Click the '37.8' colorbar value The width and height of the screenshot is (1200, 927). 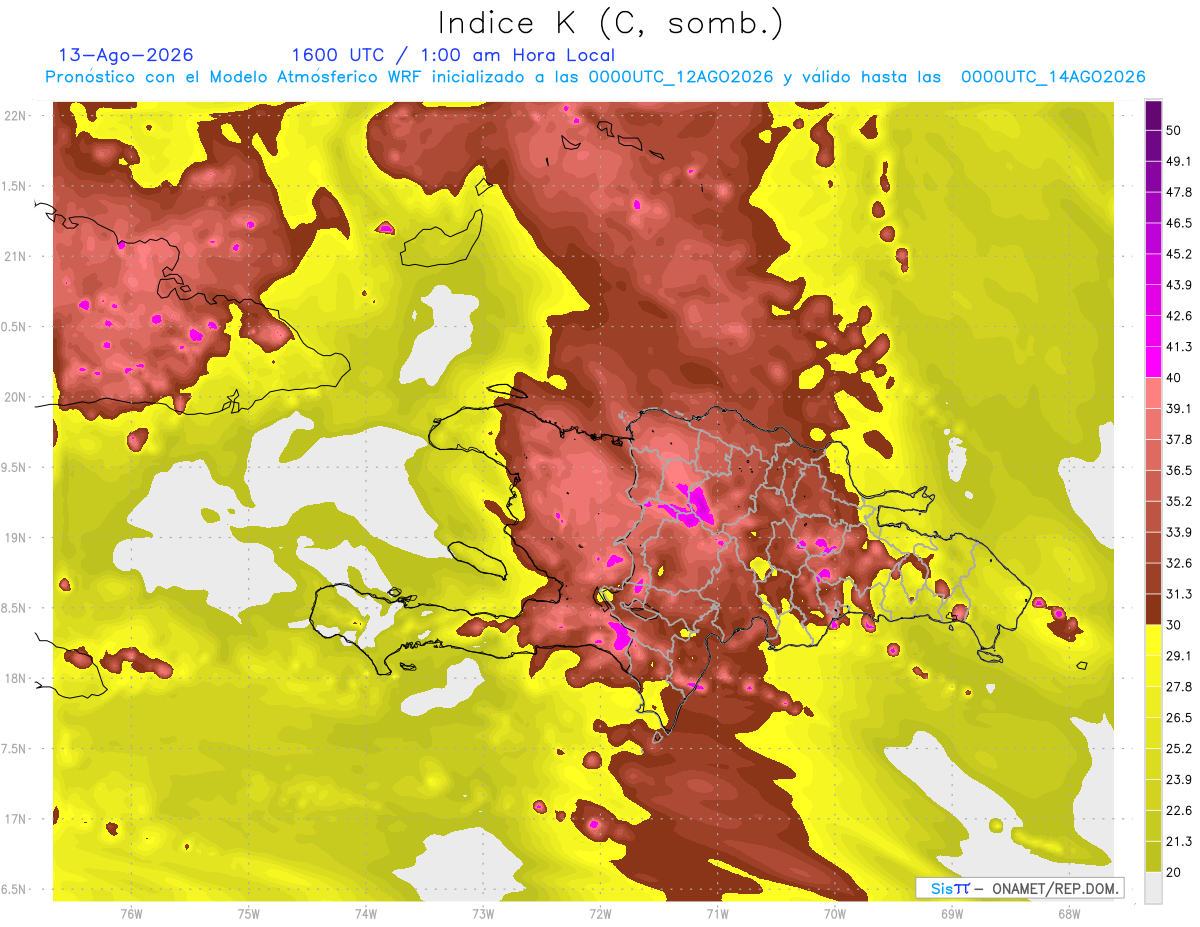1178,439
